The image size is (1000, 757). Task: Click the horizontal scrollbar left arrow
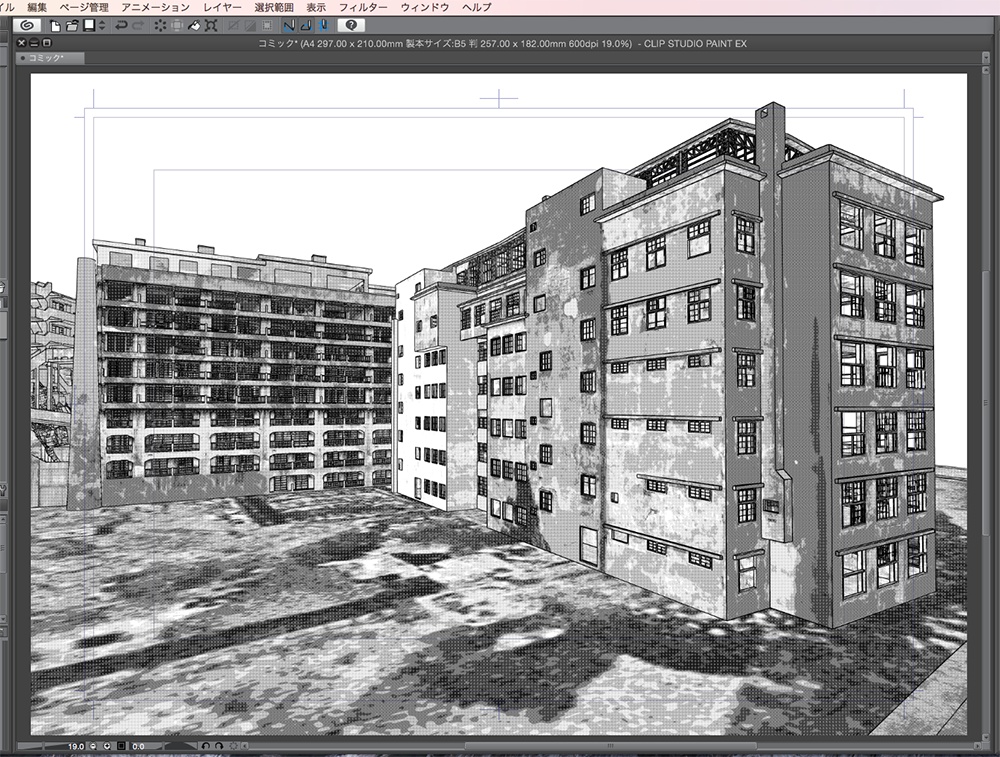coord(244,746)
